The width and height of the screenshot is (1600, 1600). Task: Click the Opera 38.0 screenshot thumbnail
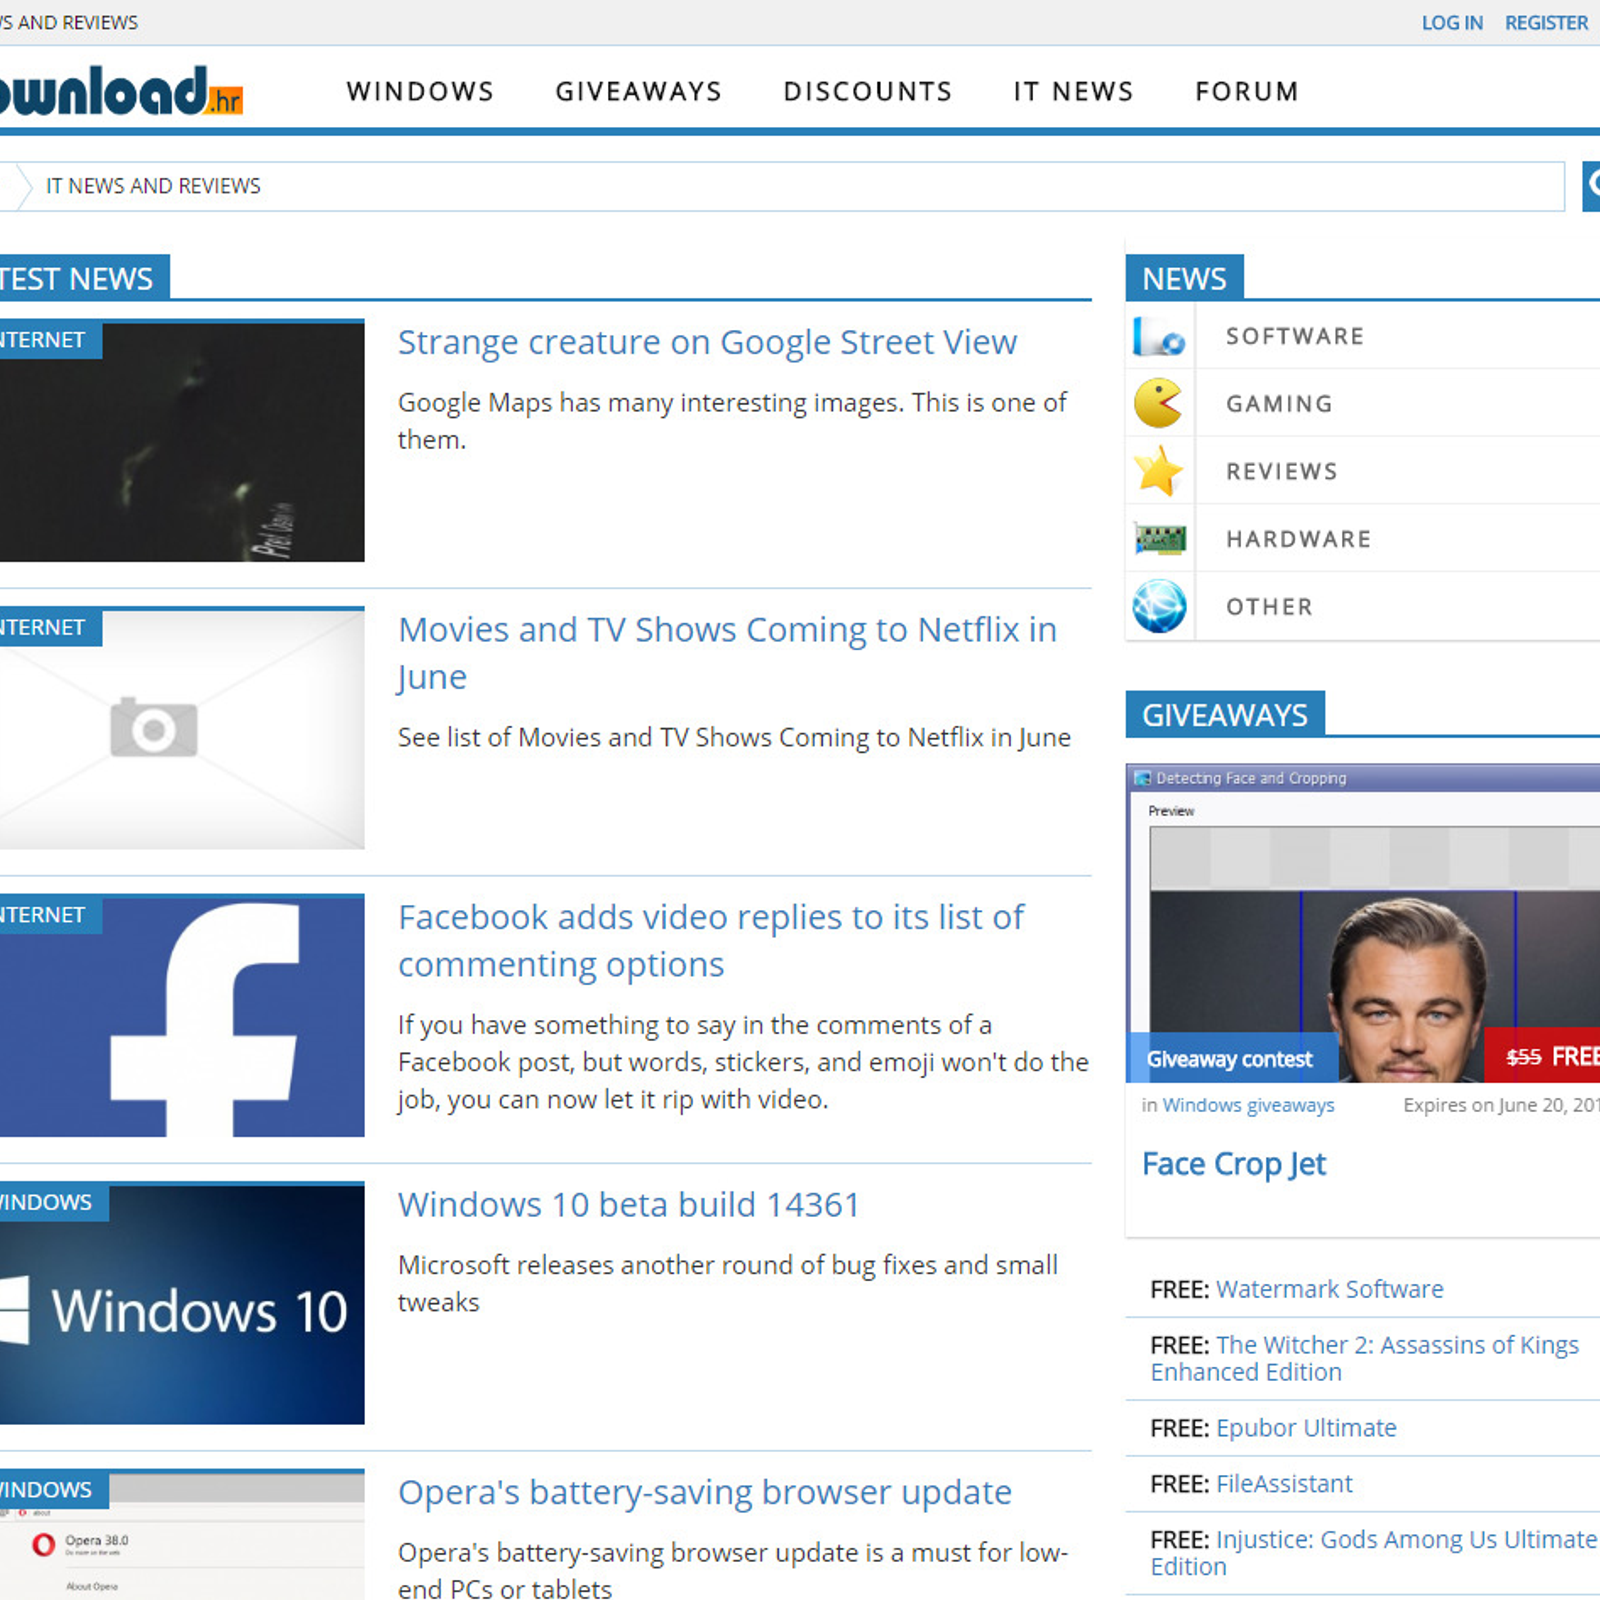click(x=182, y=1535)
